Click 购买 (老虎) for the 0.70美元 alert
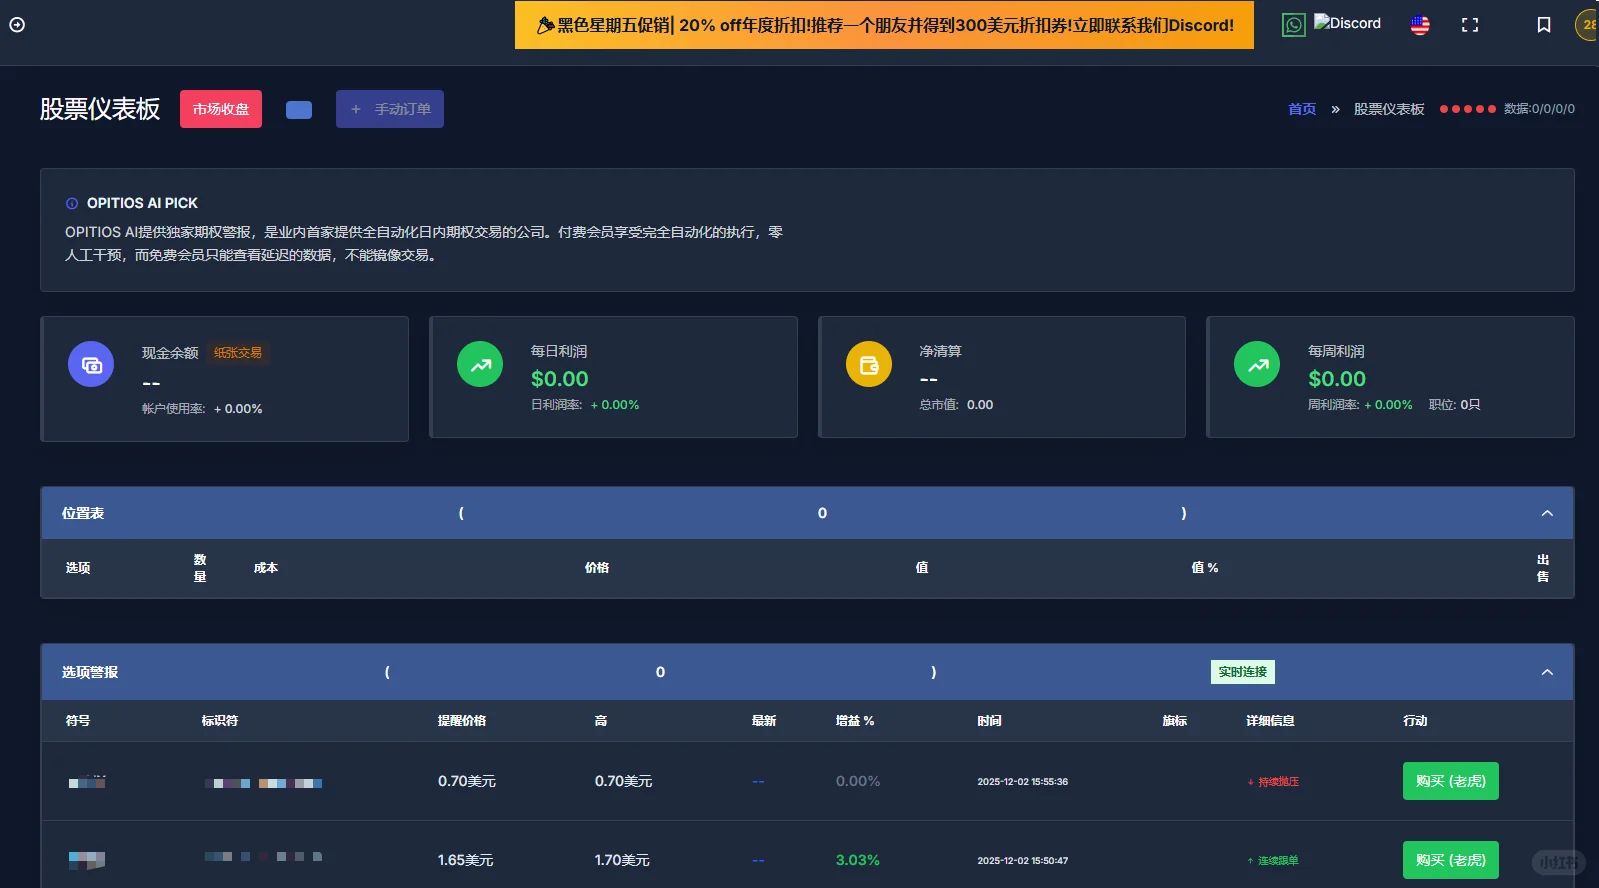1599x888 pixels. tap(1451, 781)
